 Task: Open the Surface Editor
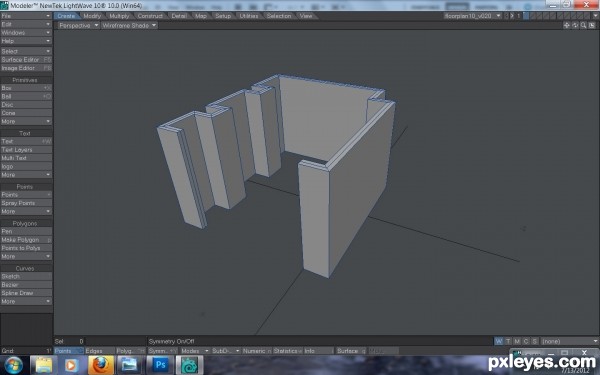tap(26, 60)
